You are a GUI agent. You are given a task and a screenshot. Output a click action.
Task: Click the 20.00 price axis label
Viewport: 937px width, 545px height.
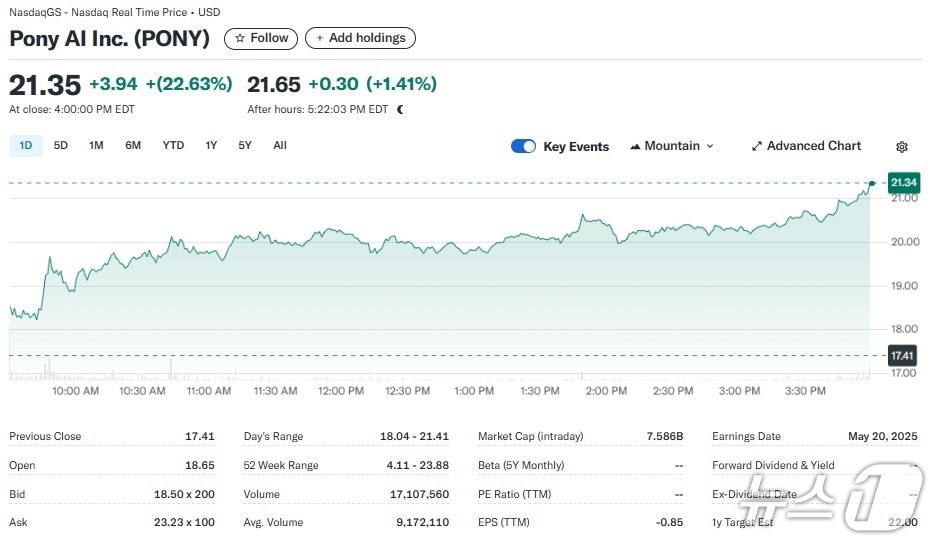pyautogui.click(x=905, y=242)
